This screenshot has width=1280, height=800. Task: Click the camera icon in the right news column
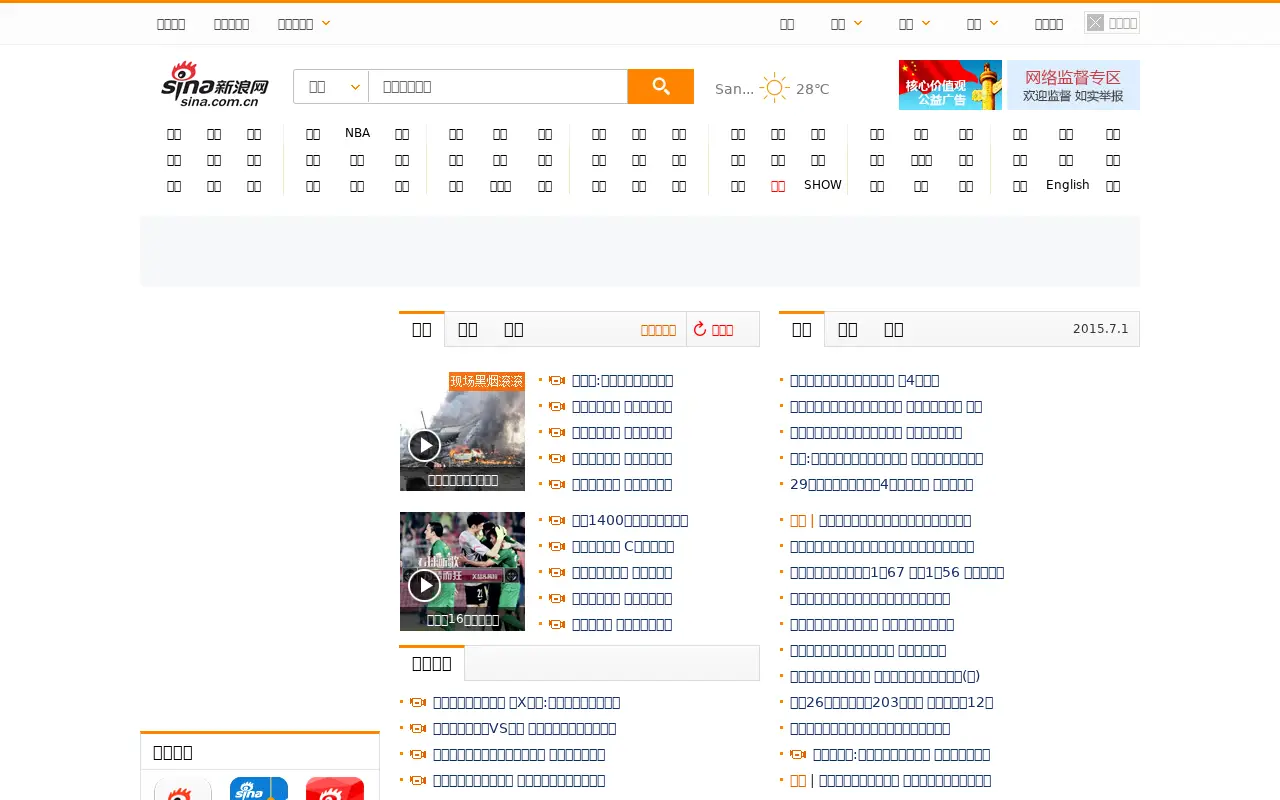pos(798,755)
